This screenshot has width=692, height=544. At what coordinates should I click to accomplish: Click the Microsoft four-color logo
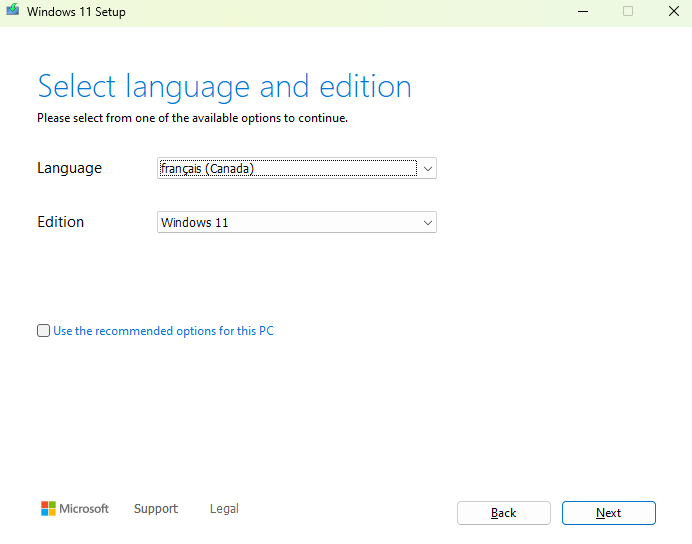pos(48,509)
